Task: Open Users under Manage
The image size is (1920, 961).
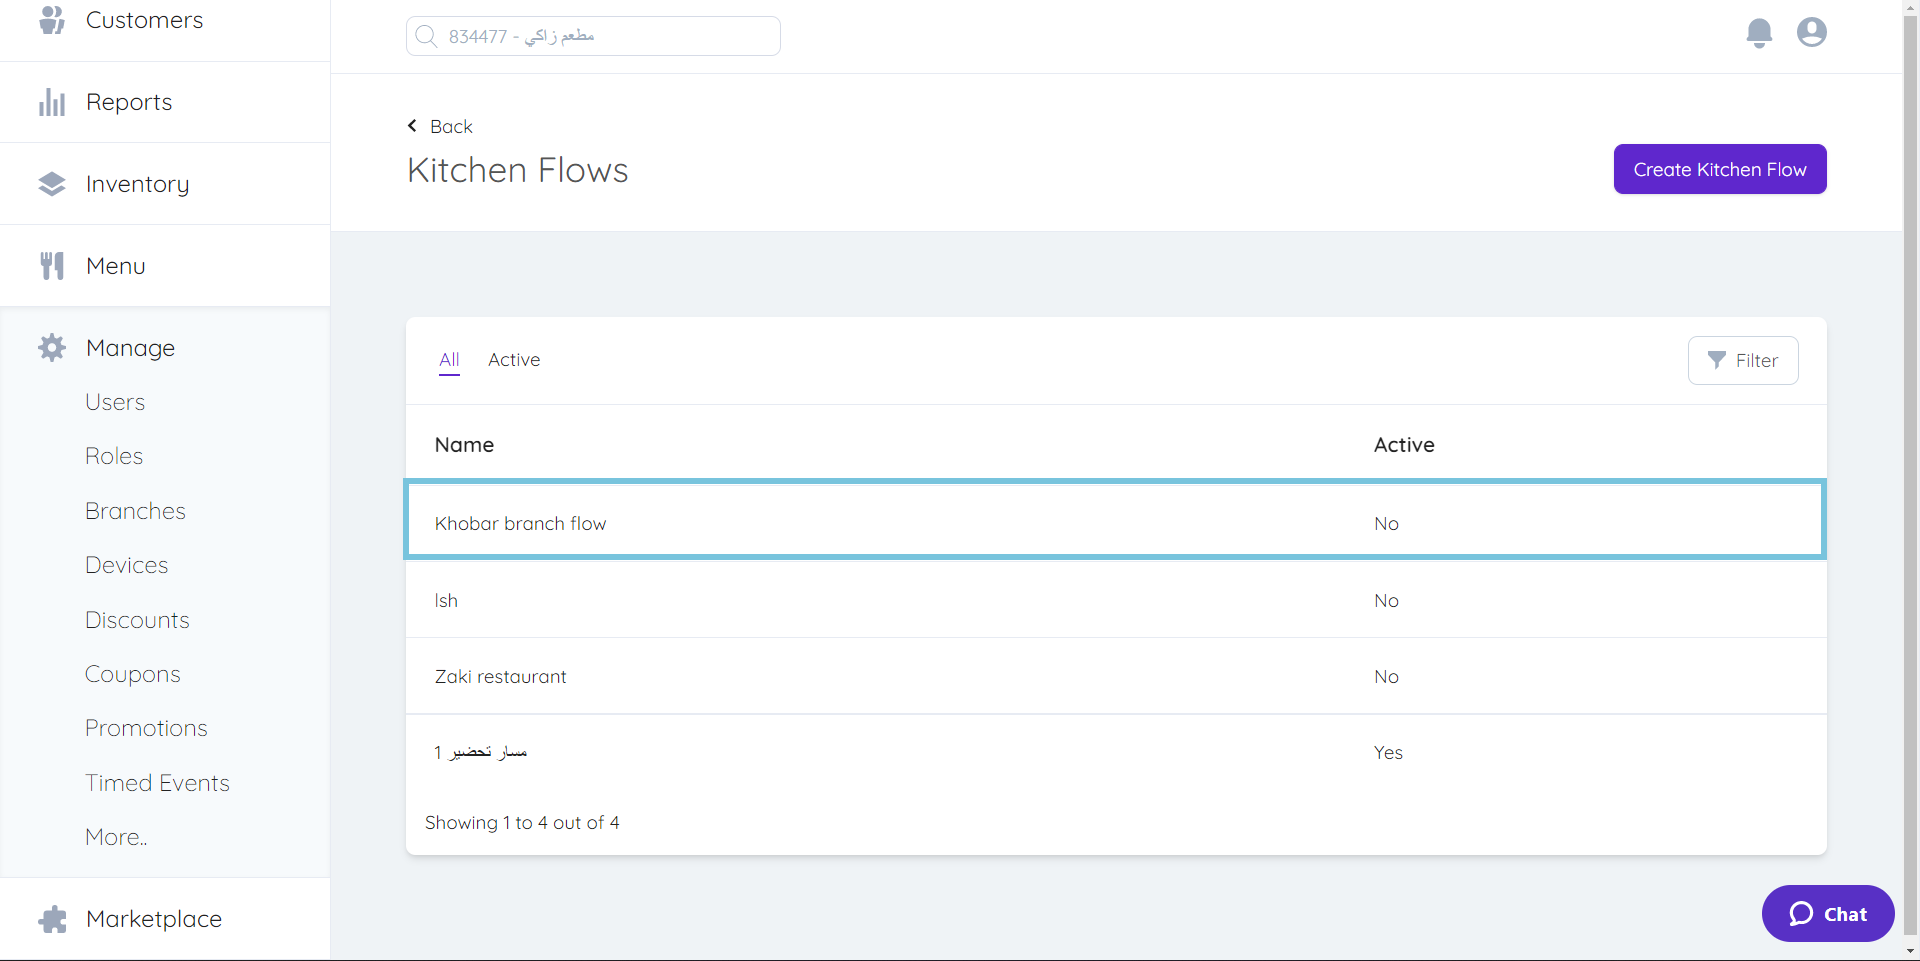Action: 115,401
